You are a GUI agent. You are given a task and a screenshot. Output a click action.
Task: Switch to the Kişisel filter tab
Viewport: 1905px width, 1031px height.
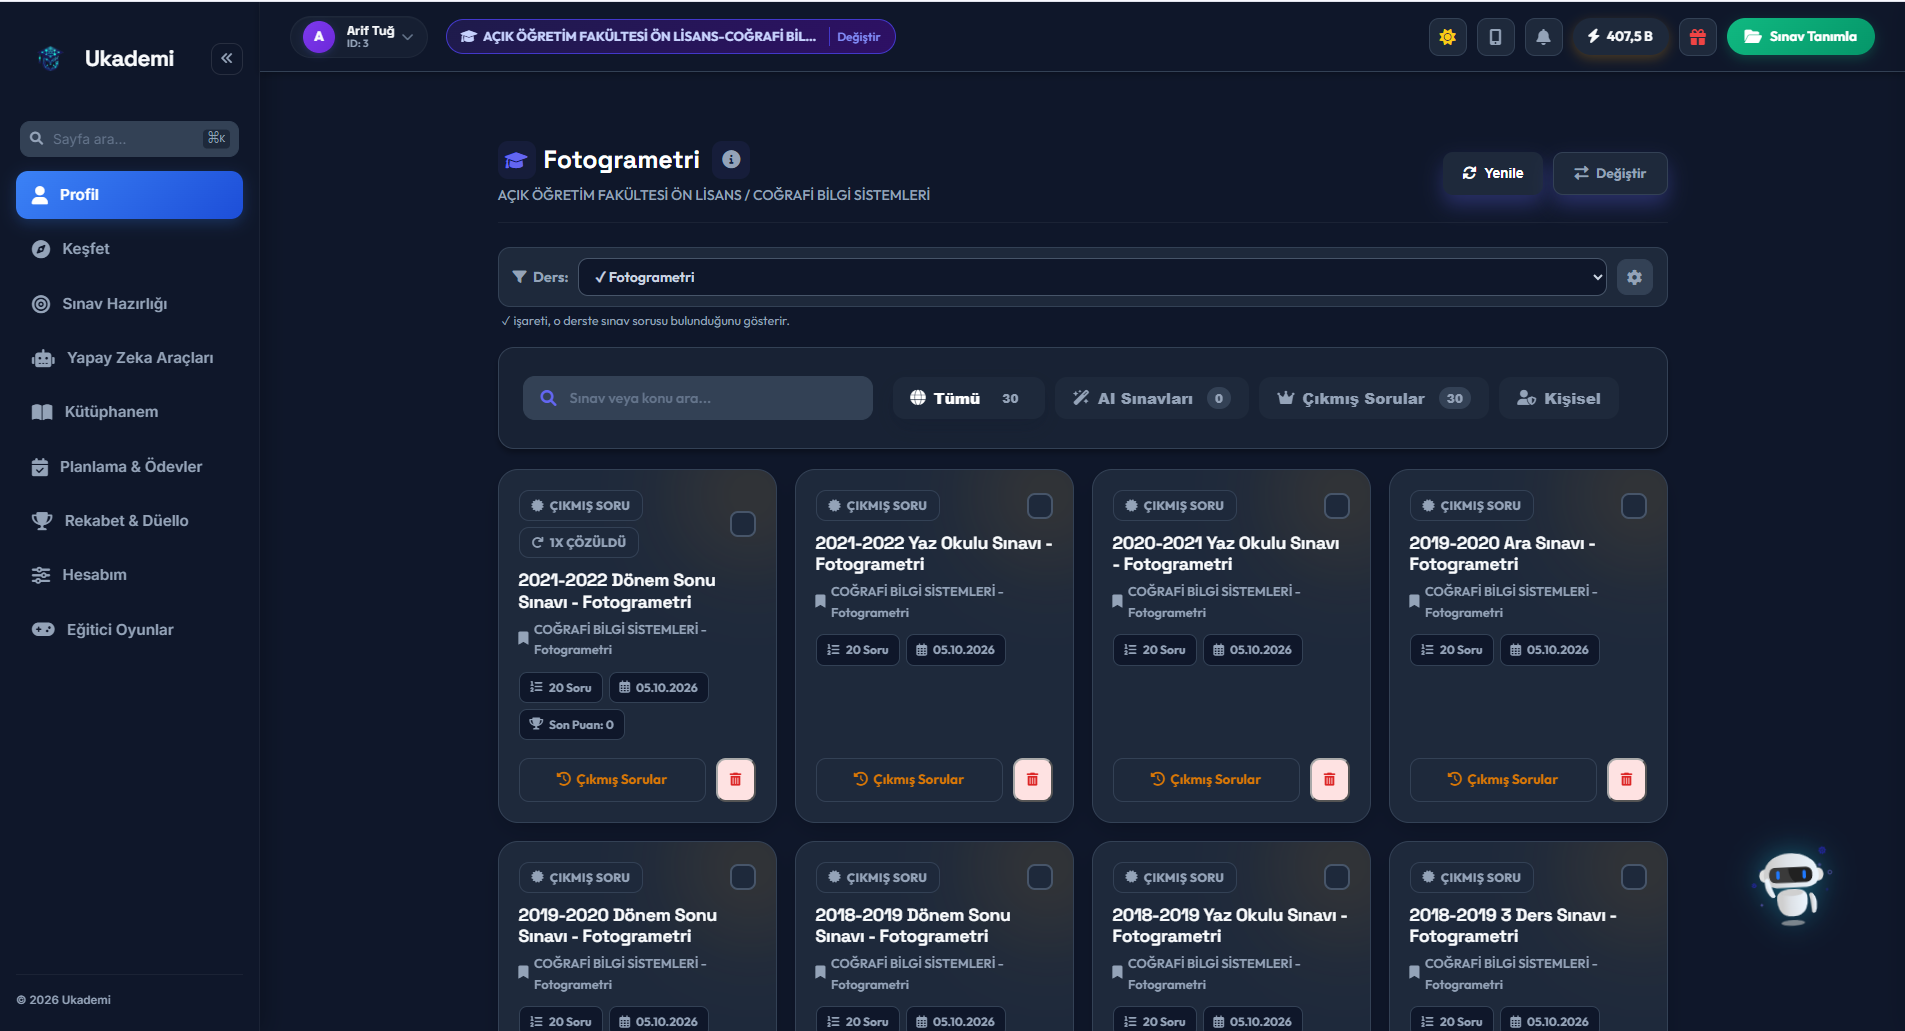[x=1558, y=398]
